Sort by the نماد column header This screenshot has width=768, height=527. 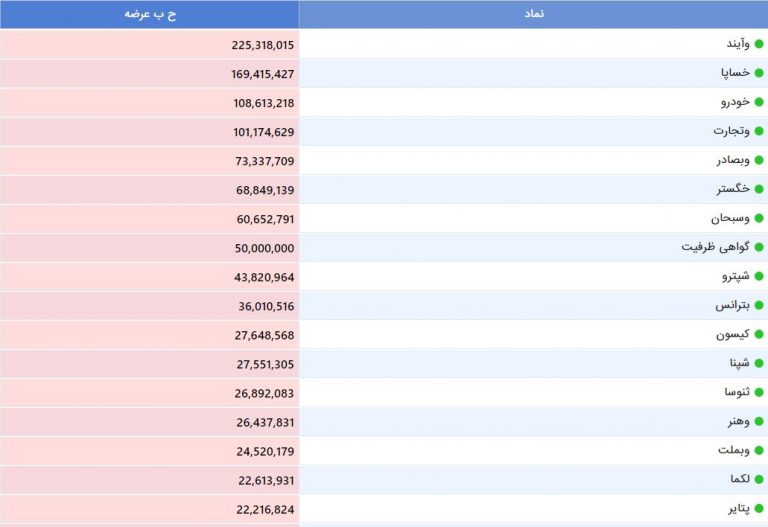click(x=534, y=14)
